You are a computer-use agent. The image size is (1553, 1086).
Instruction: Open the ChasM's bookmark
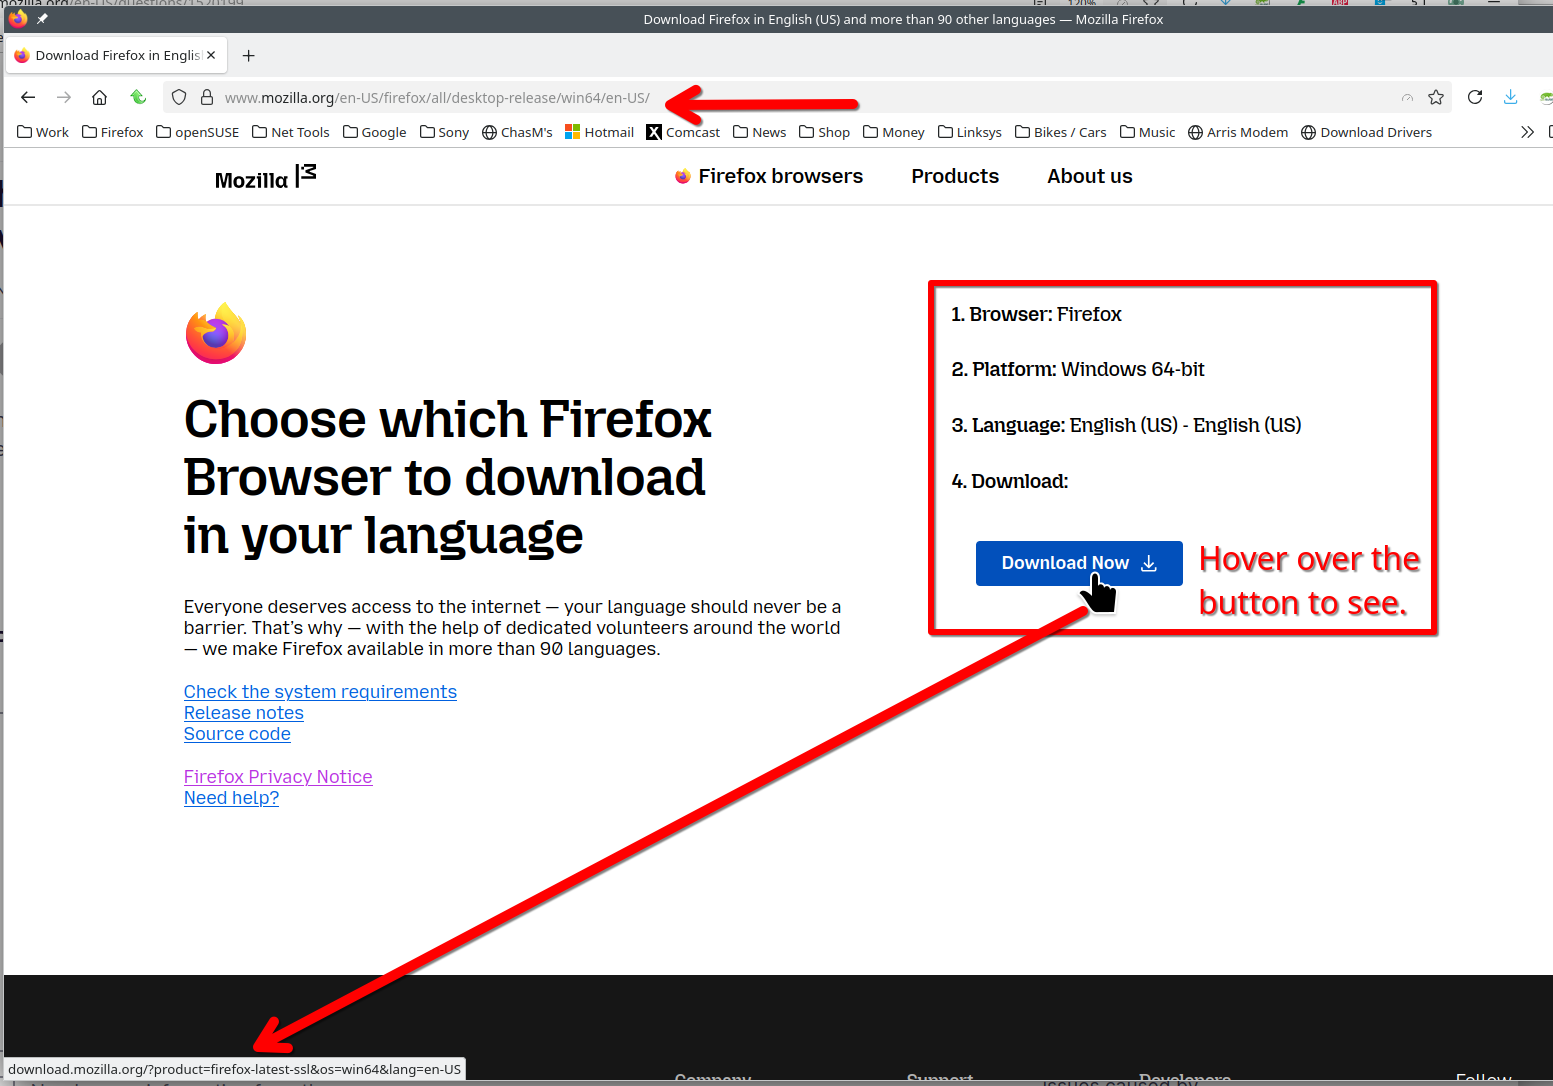[517, 132]
